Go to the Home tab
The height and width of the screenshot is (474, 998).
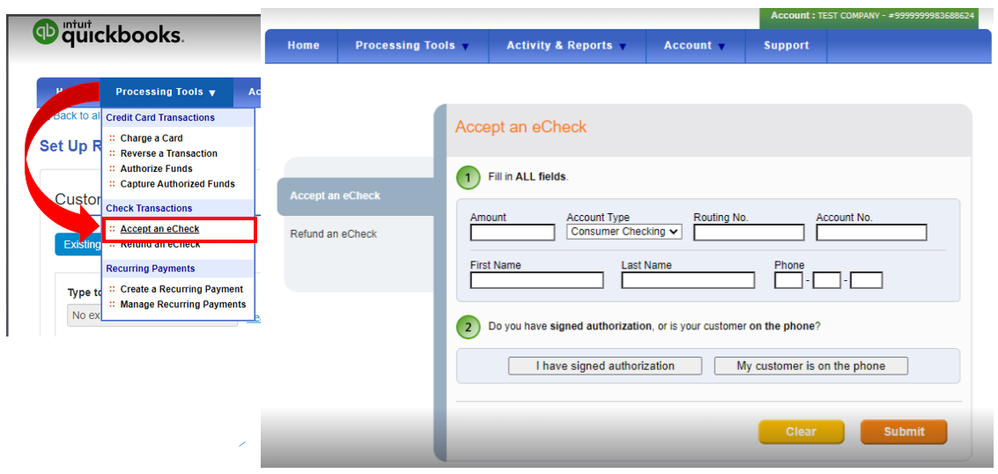(x=303, y=46)
